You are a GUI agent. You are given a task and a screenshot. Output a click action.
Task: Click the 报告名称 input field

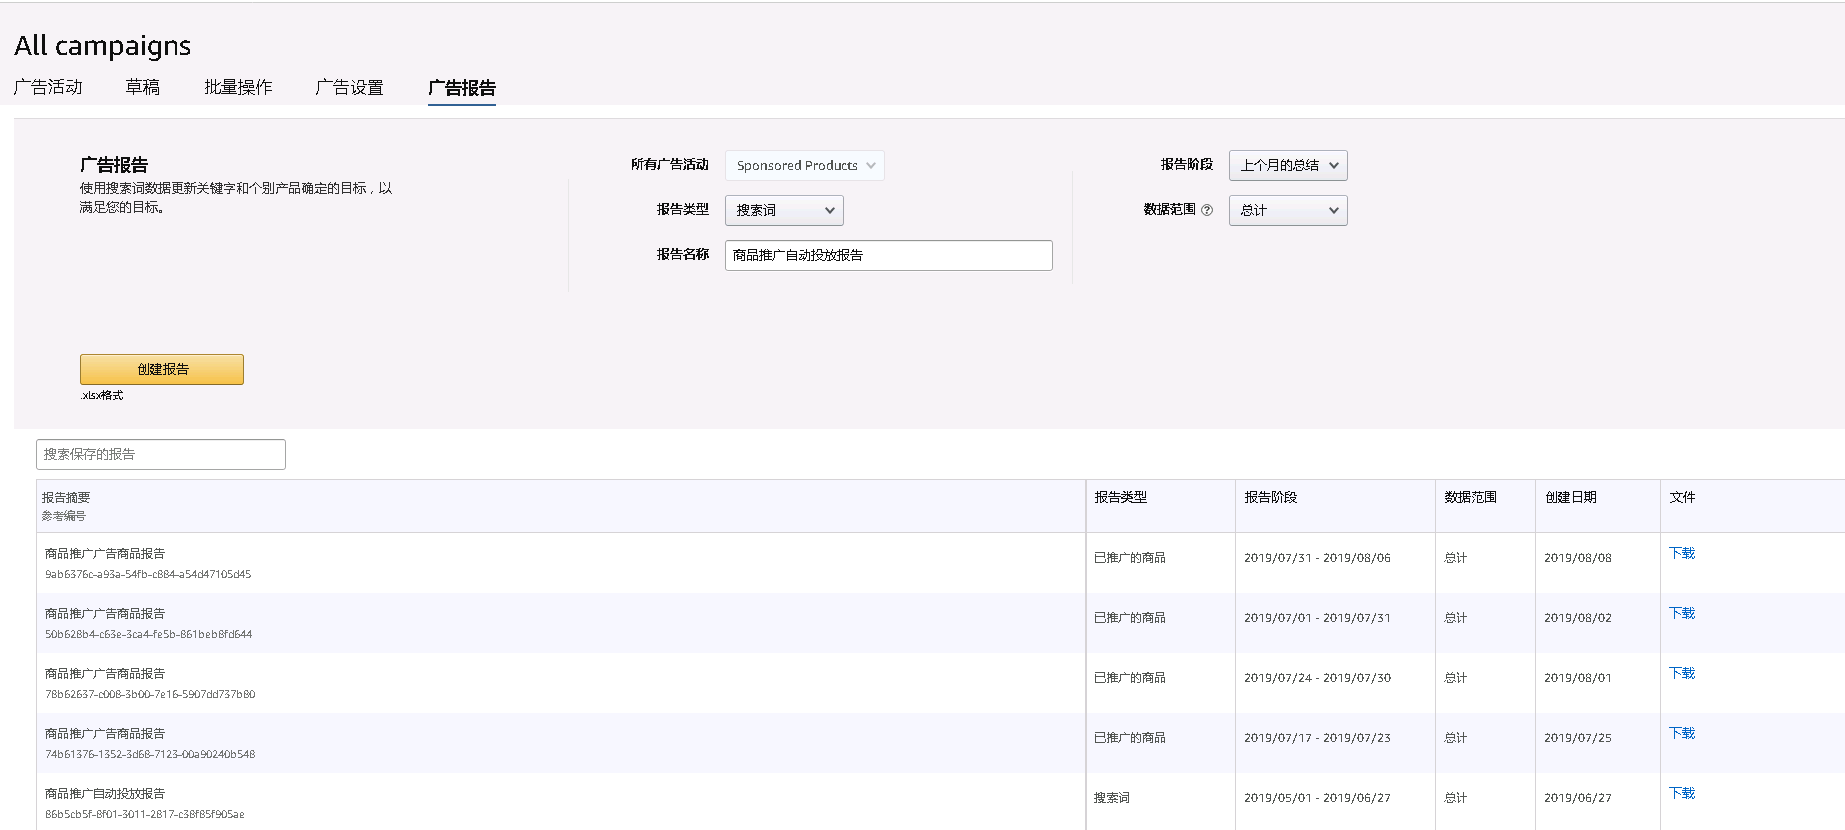(889, 255)
